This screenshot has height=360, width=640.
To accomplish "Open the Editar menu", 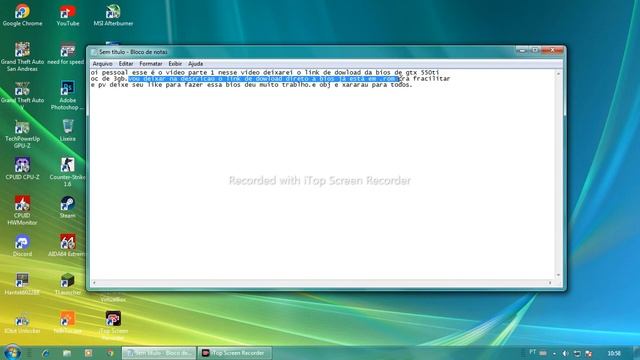I will pyautogui.click(x=126, y=64).
